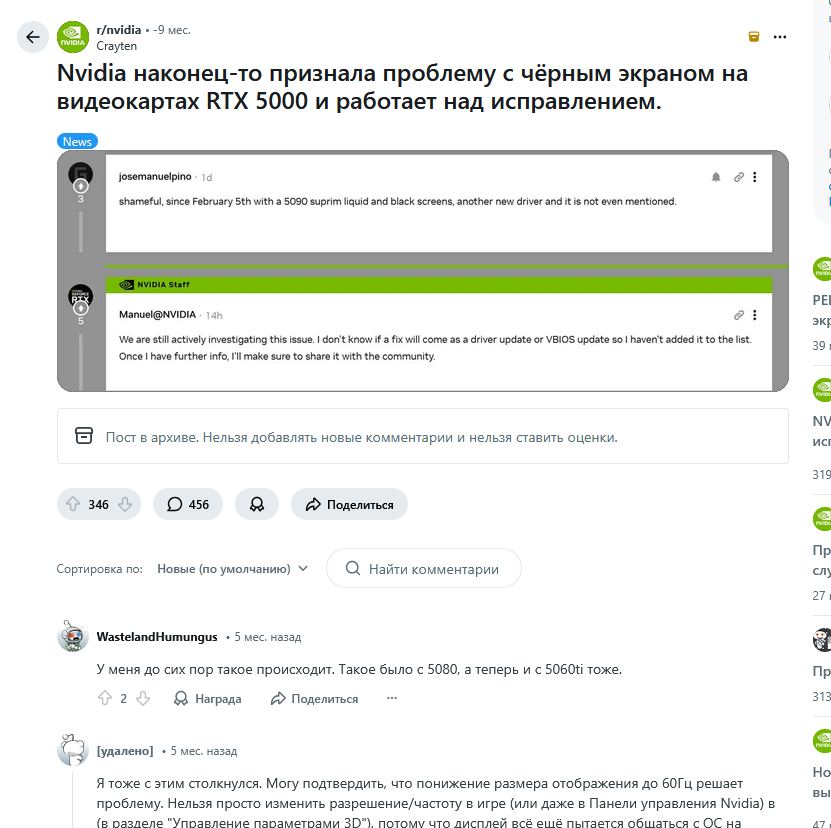831x828 pixels.
Task: Open WastelandHumungus's profile link
Action: pyautogui.click(x=157, y=637)
